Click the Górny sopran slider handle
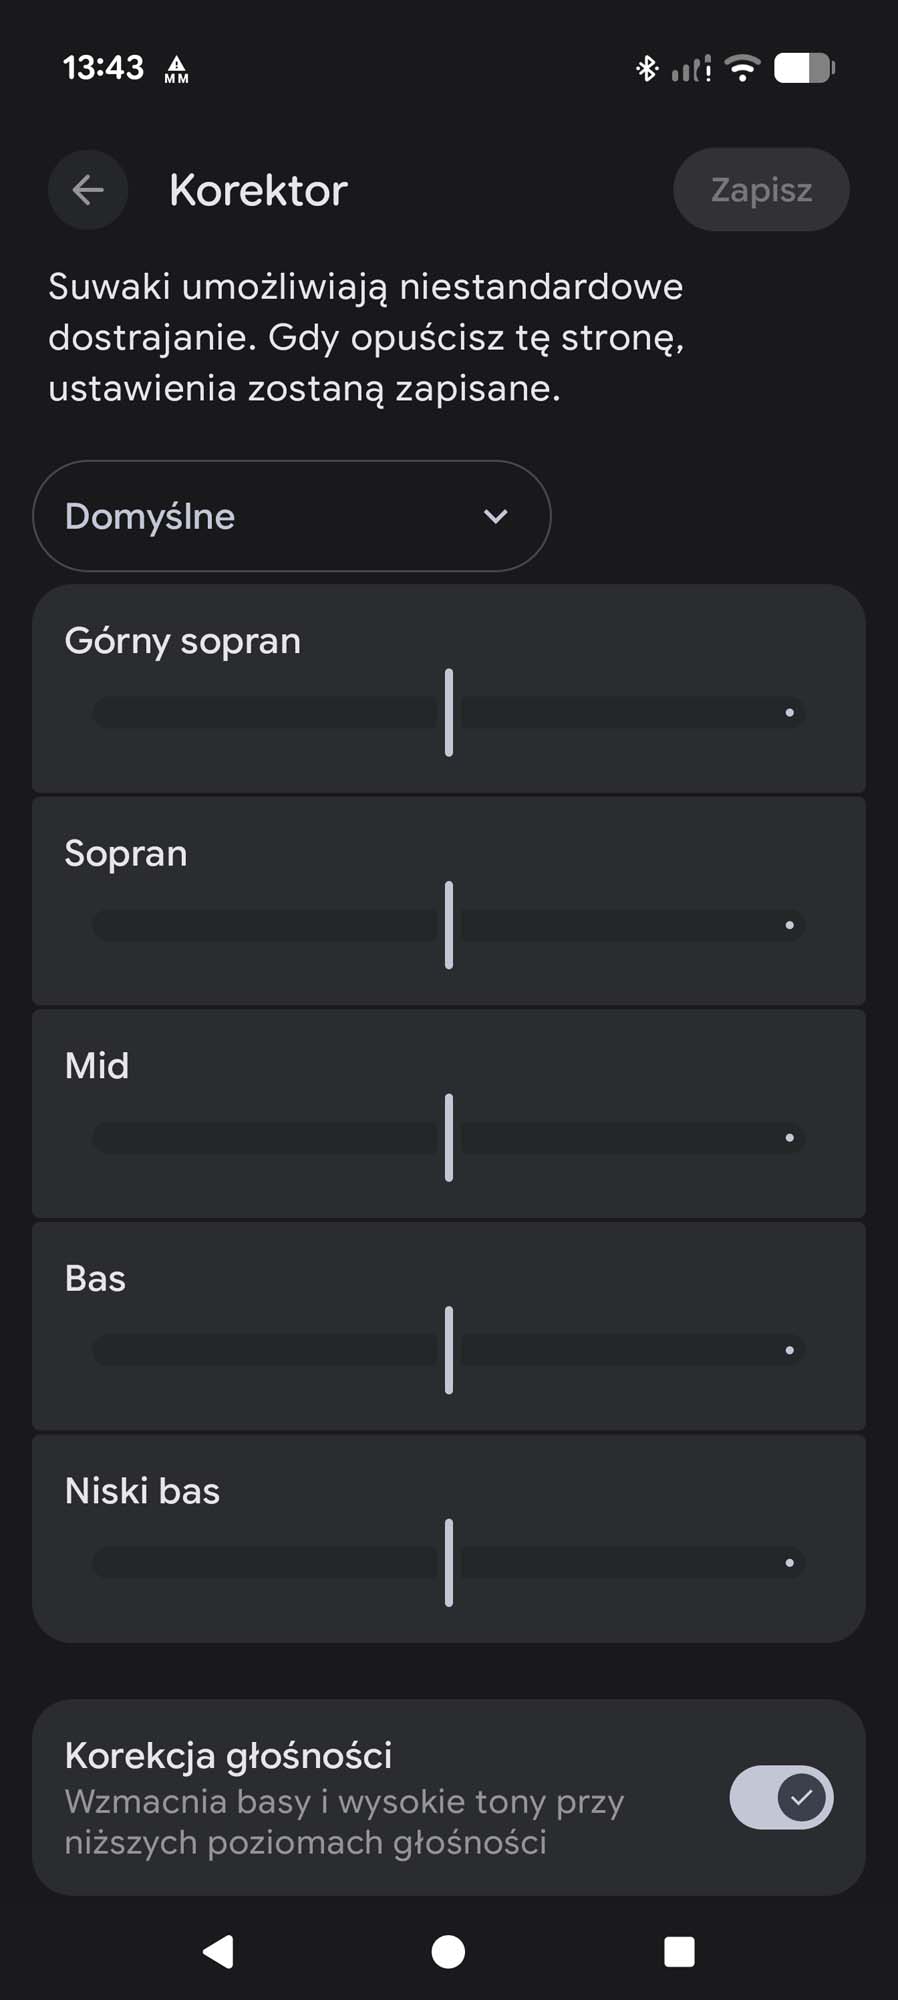The image size is (898, 2000). 449,712
